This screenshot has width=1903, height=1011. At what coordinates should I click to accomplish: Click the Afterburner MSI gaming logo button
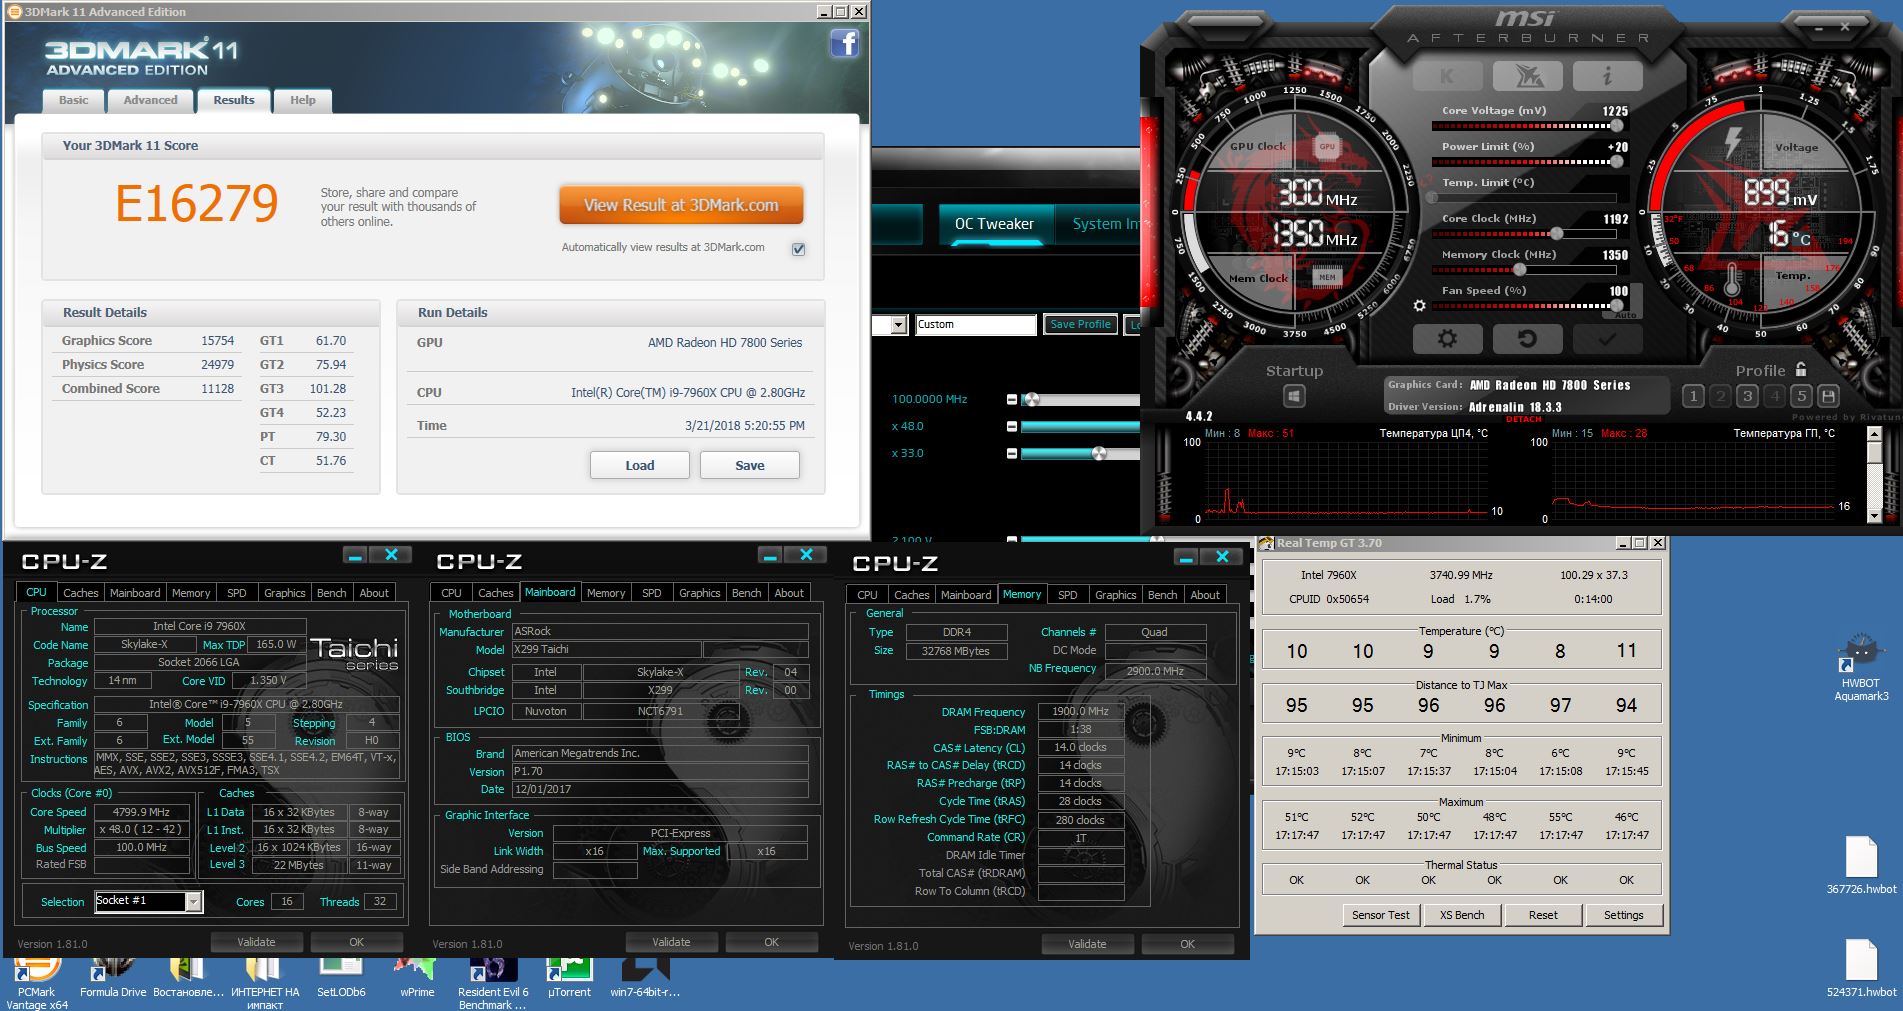[x=1527, y=76]
